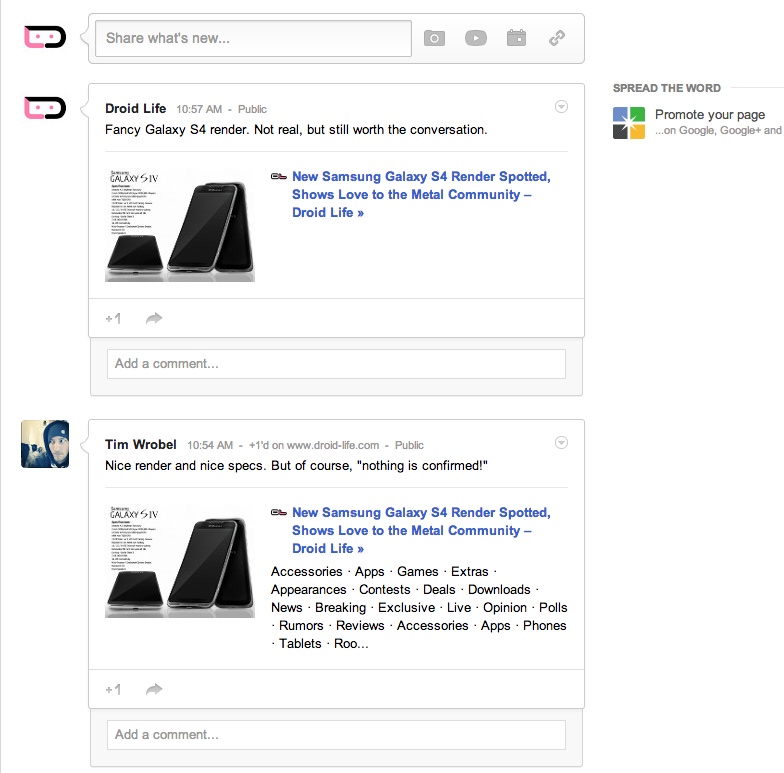Click the create event calendar icon
The height and width of the screenshot is (773, 784).
click(516, 38)
